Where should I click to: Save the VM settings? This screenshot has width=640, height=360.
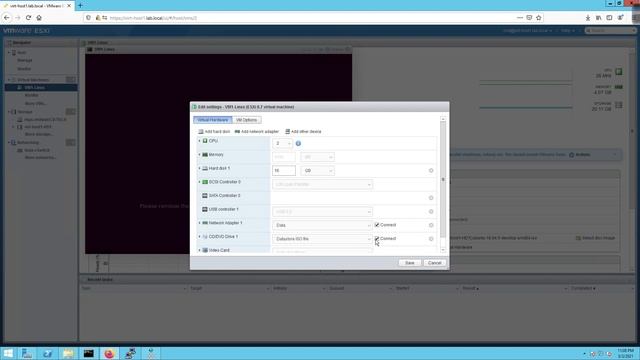click(x=409, y=263)
